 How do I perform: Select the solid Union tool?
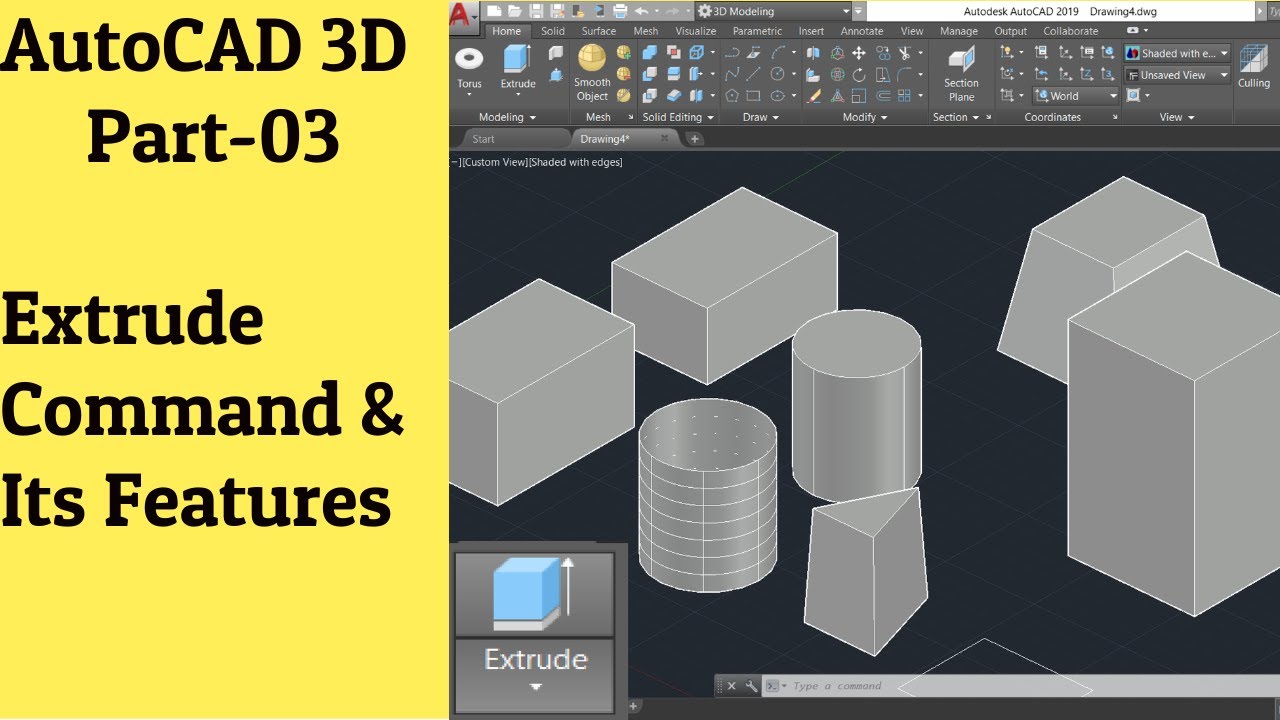[649, 52]
